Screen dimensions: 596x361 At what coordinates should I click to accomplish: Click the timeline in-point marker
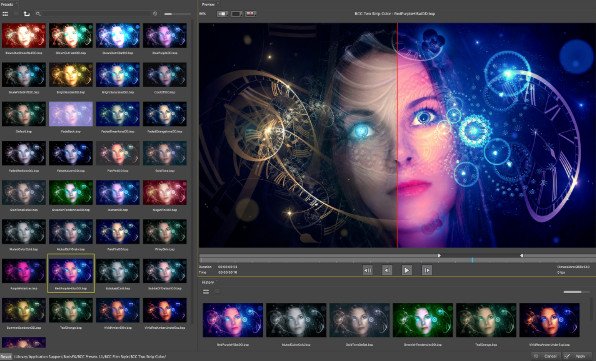point(439,256)
